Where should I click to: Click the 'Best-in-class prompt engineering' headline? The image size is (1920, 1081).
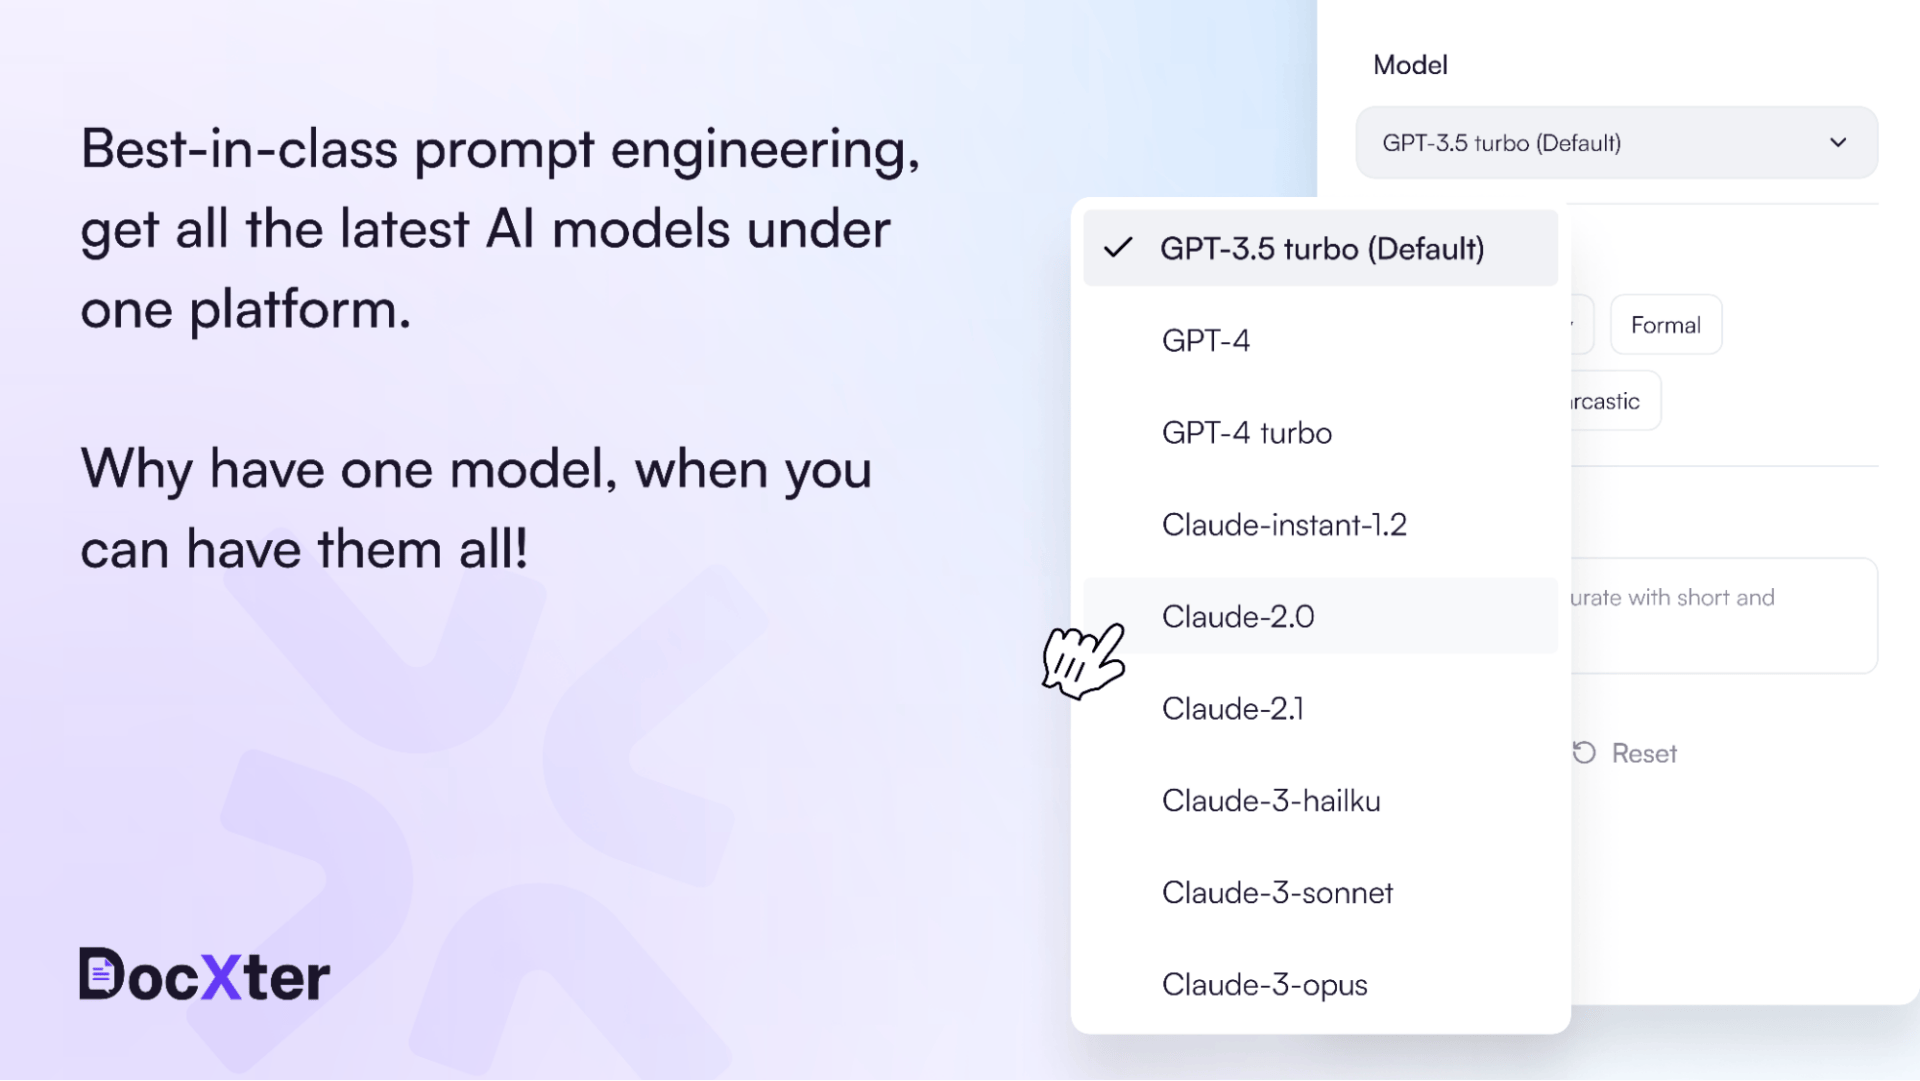(x=500, y=150)
